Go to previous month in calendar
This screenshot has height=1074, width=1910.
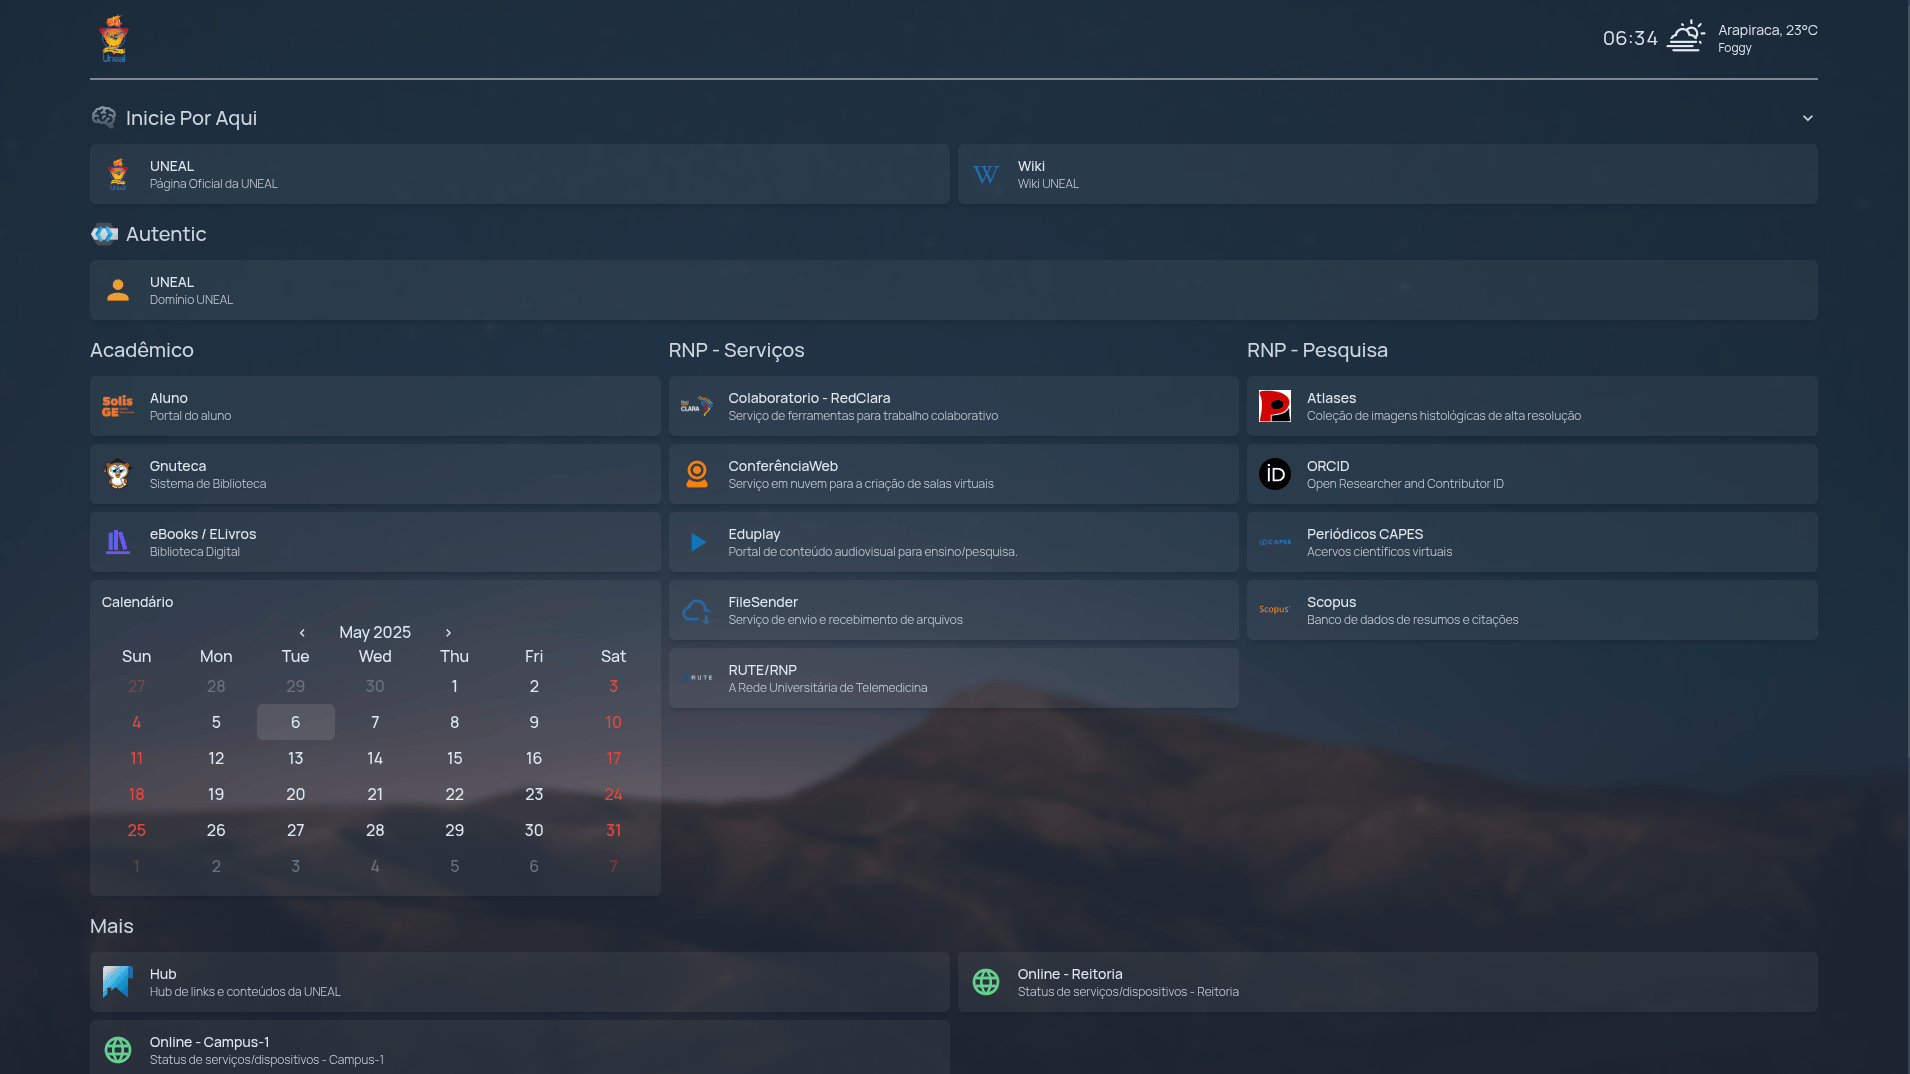point(302,633)
